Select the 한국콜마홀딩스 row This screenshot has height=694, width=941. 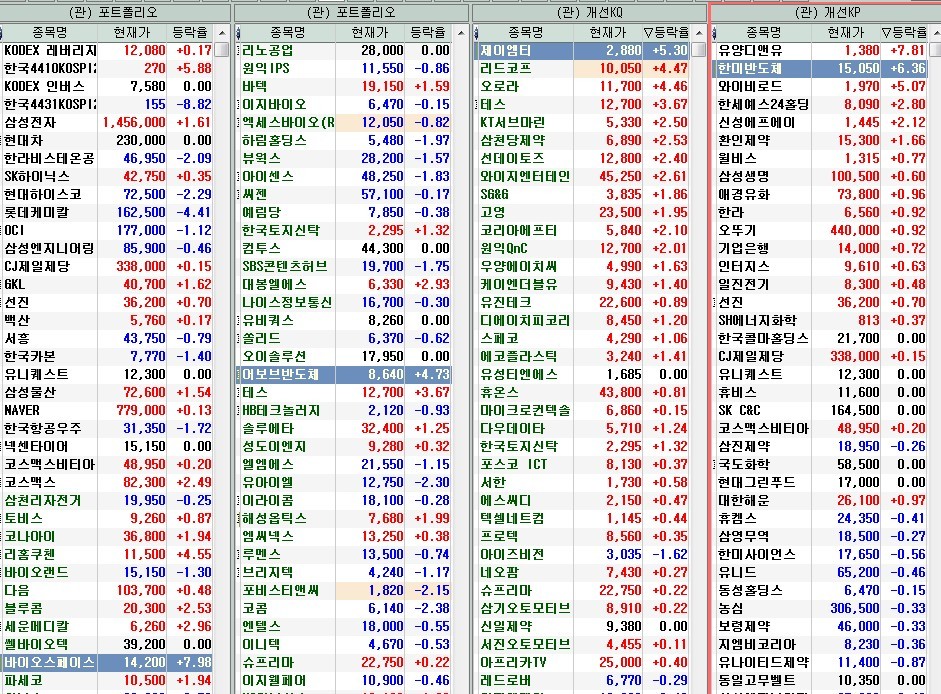(822, 339)
